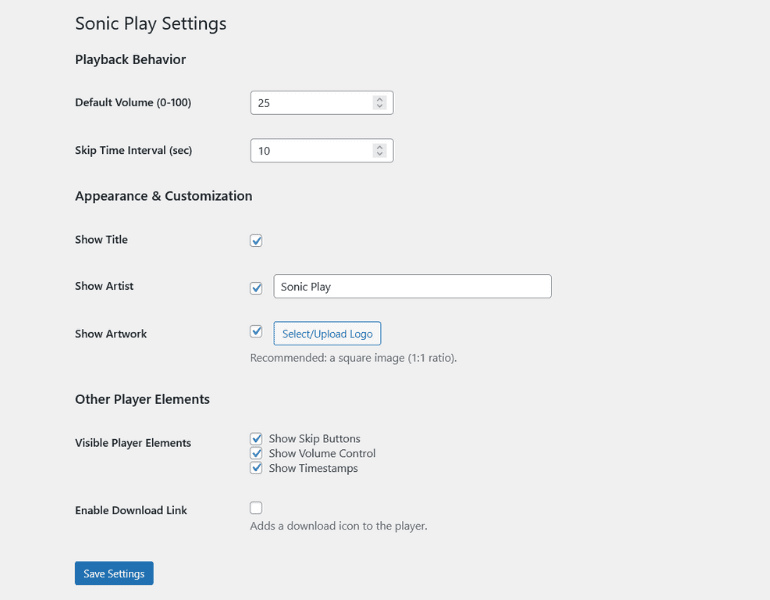Turn off the Show Volume Control checkbox
The image size is (770, 600).
click(256, 453)
